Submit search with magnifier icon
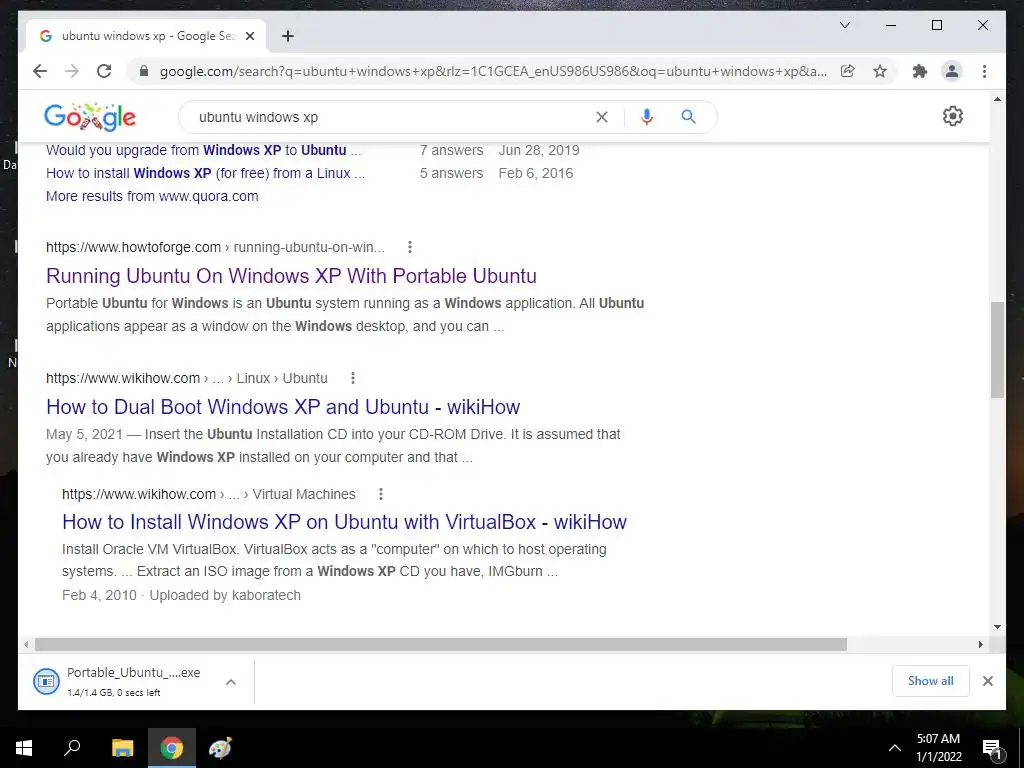Viewport: 1024px width, 768px height. tap(688, 117)
